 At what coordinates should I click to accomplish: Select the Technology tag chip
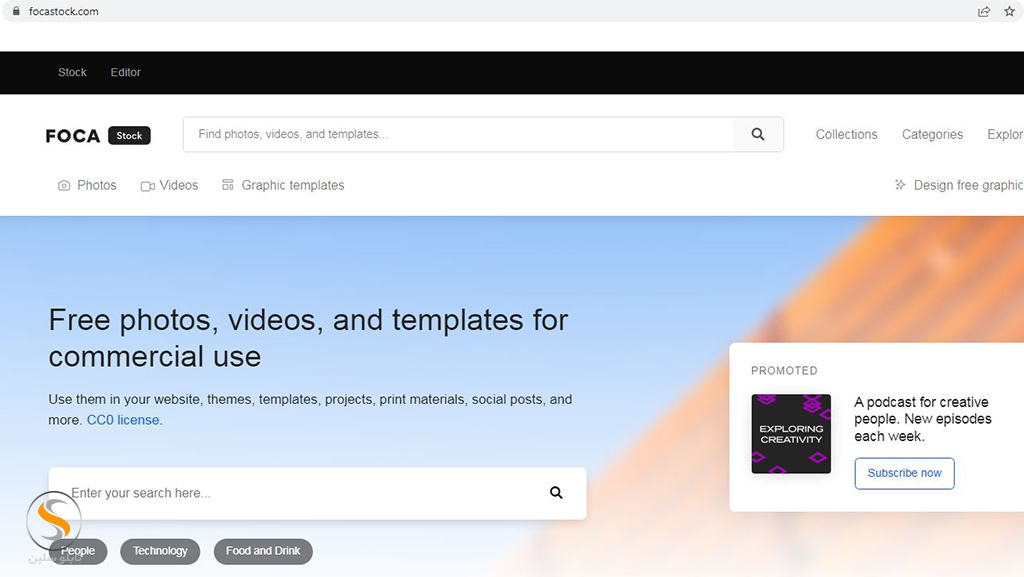[x=160, y=551]
